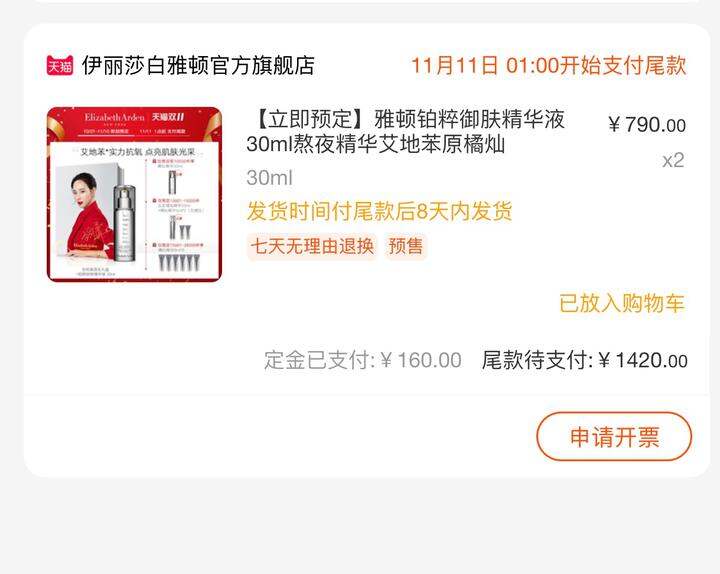Tap 尾款待支付 ¥1420.00 balance amount
Screen dimensions: 720x574
[x=584, y=360]
